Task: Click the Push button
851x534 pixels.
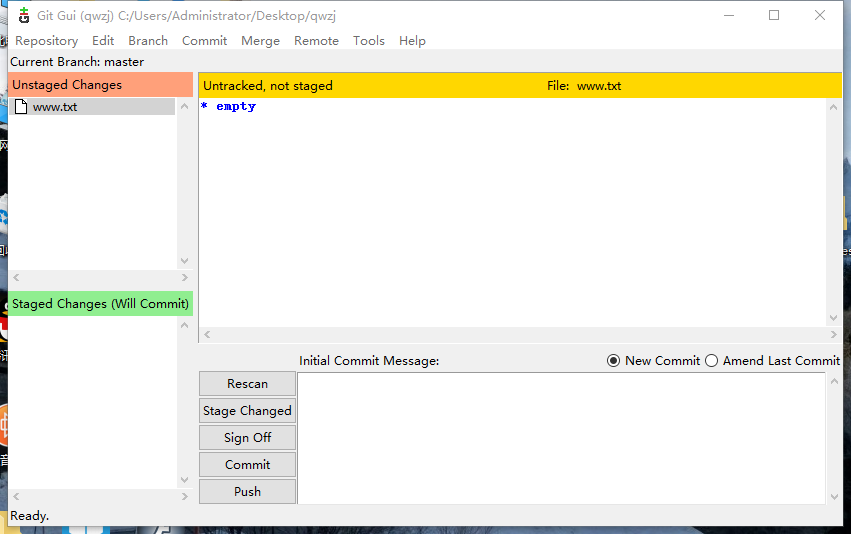Action: point(247,492)
